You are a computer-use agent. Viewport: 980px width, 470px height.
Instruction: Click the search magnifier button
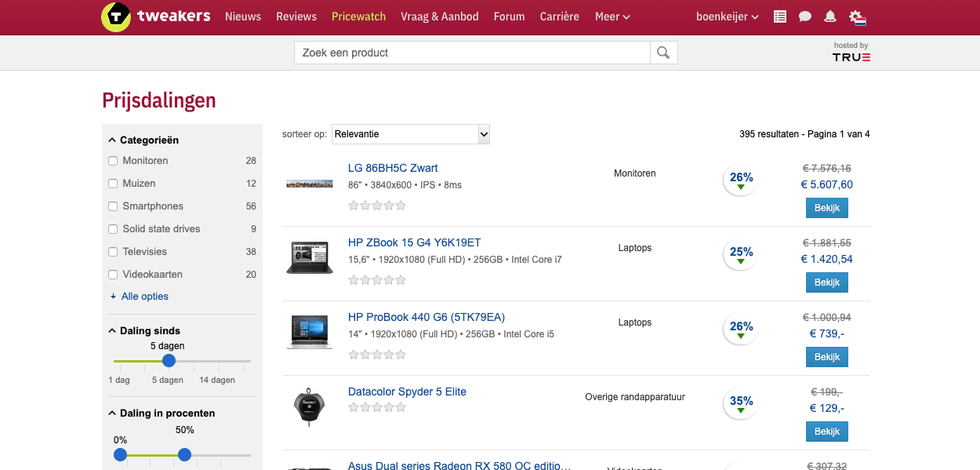[x=664, y=53]
